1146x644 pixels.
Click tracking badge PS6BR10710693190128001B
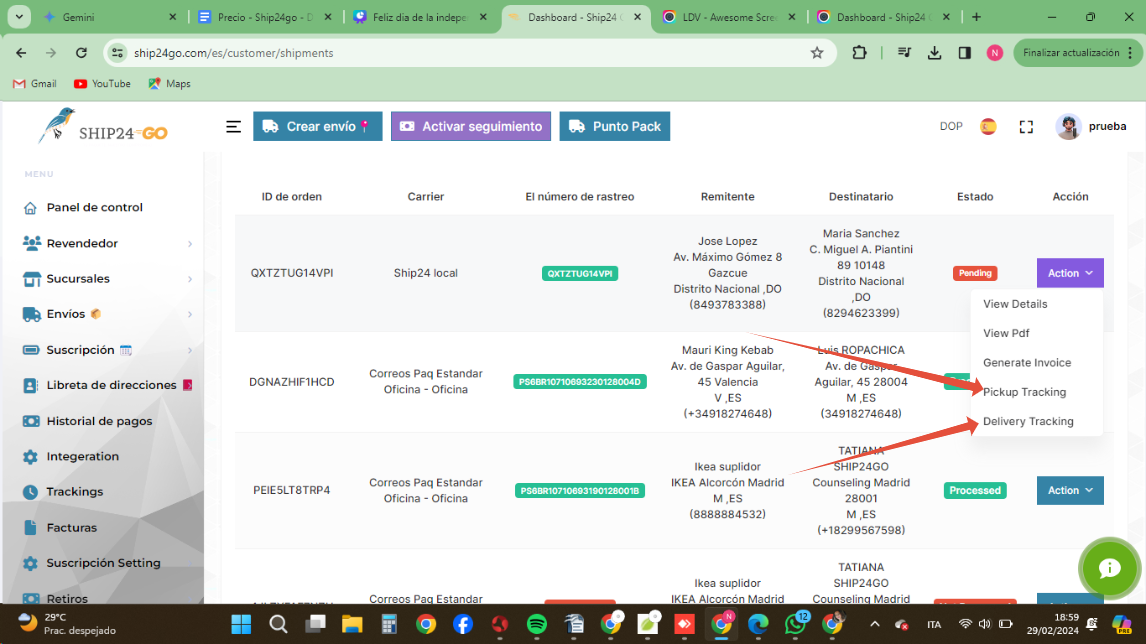point(580,490)
